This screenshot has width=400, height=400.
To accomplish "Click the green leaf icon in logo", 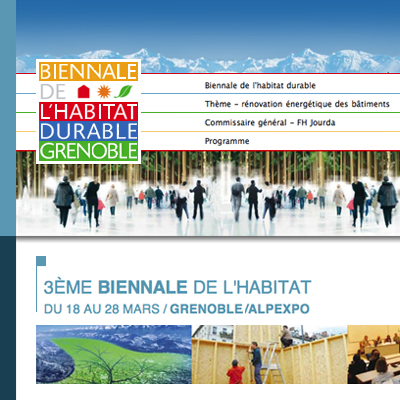I will coord(123,91).
